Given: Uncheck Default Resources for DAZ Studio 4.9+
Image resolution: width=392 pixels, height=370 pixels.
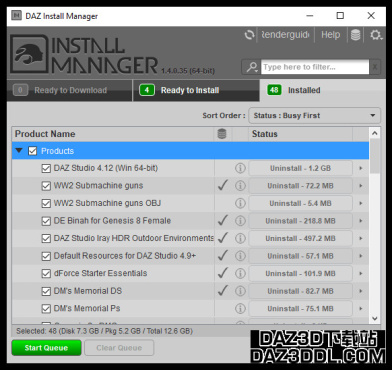Looking at the screenshot, I should [46, 256].
